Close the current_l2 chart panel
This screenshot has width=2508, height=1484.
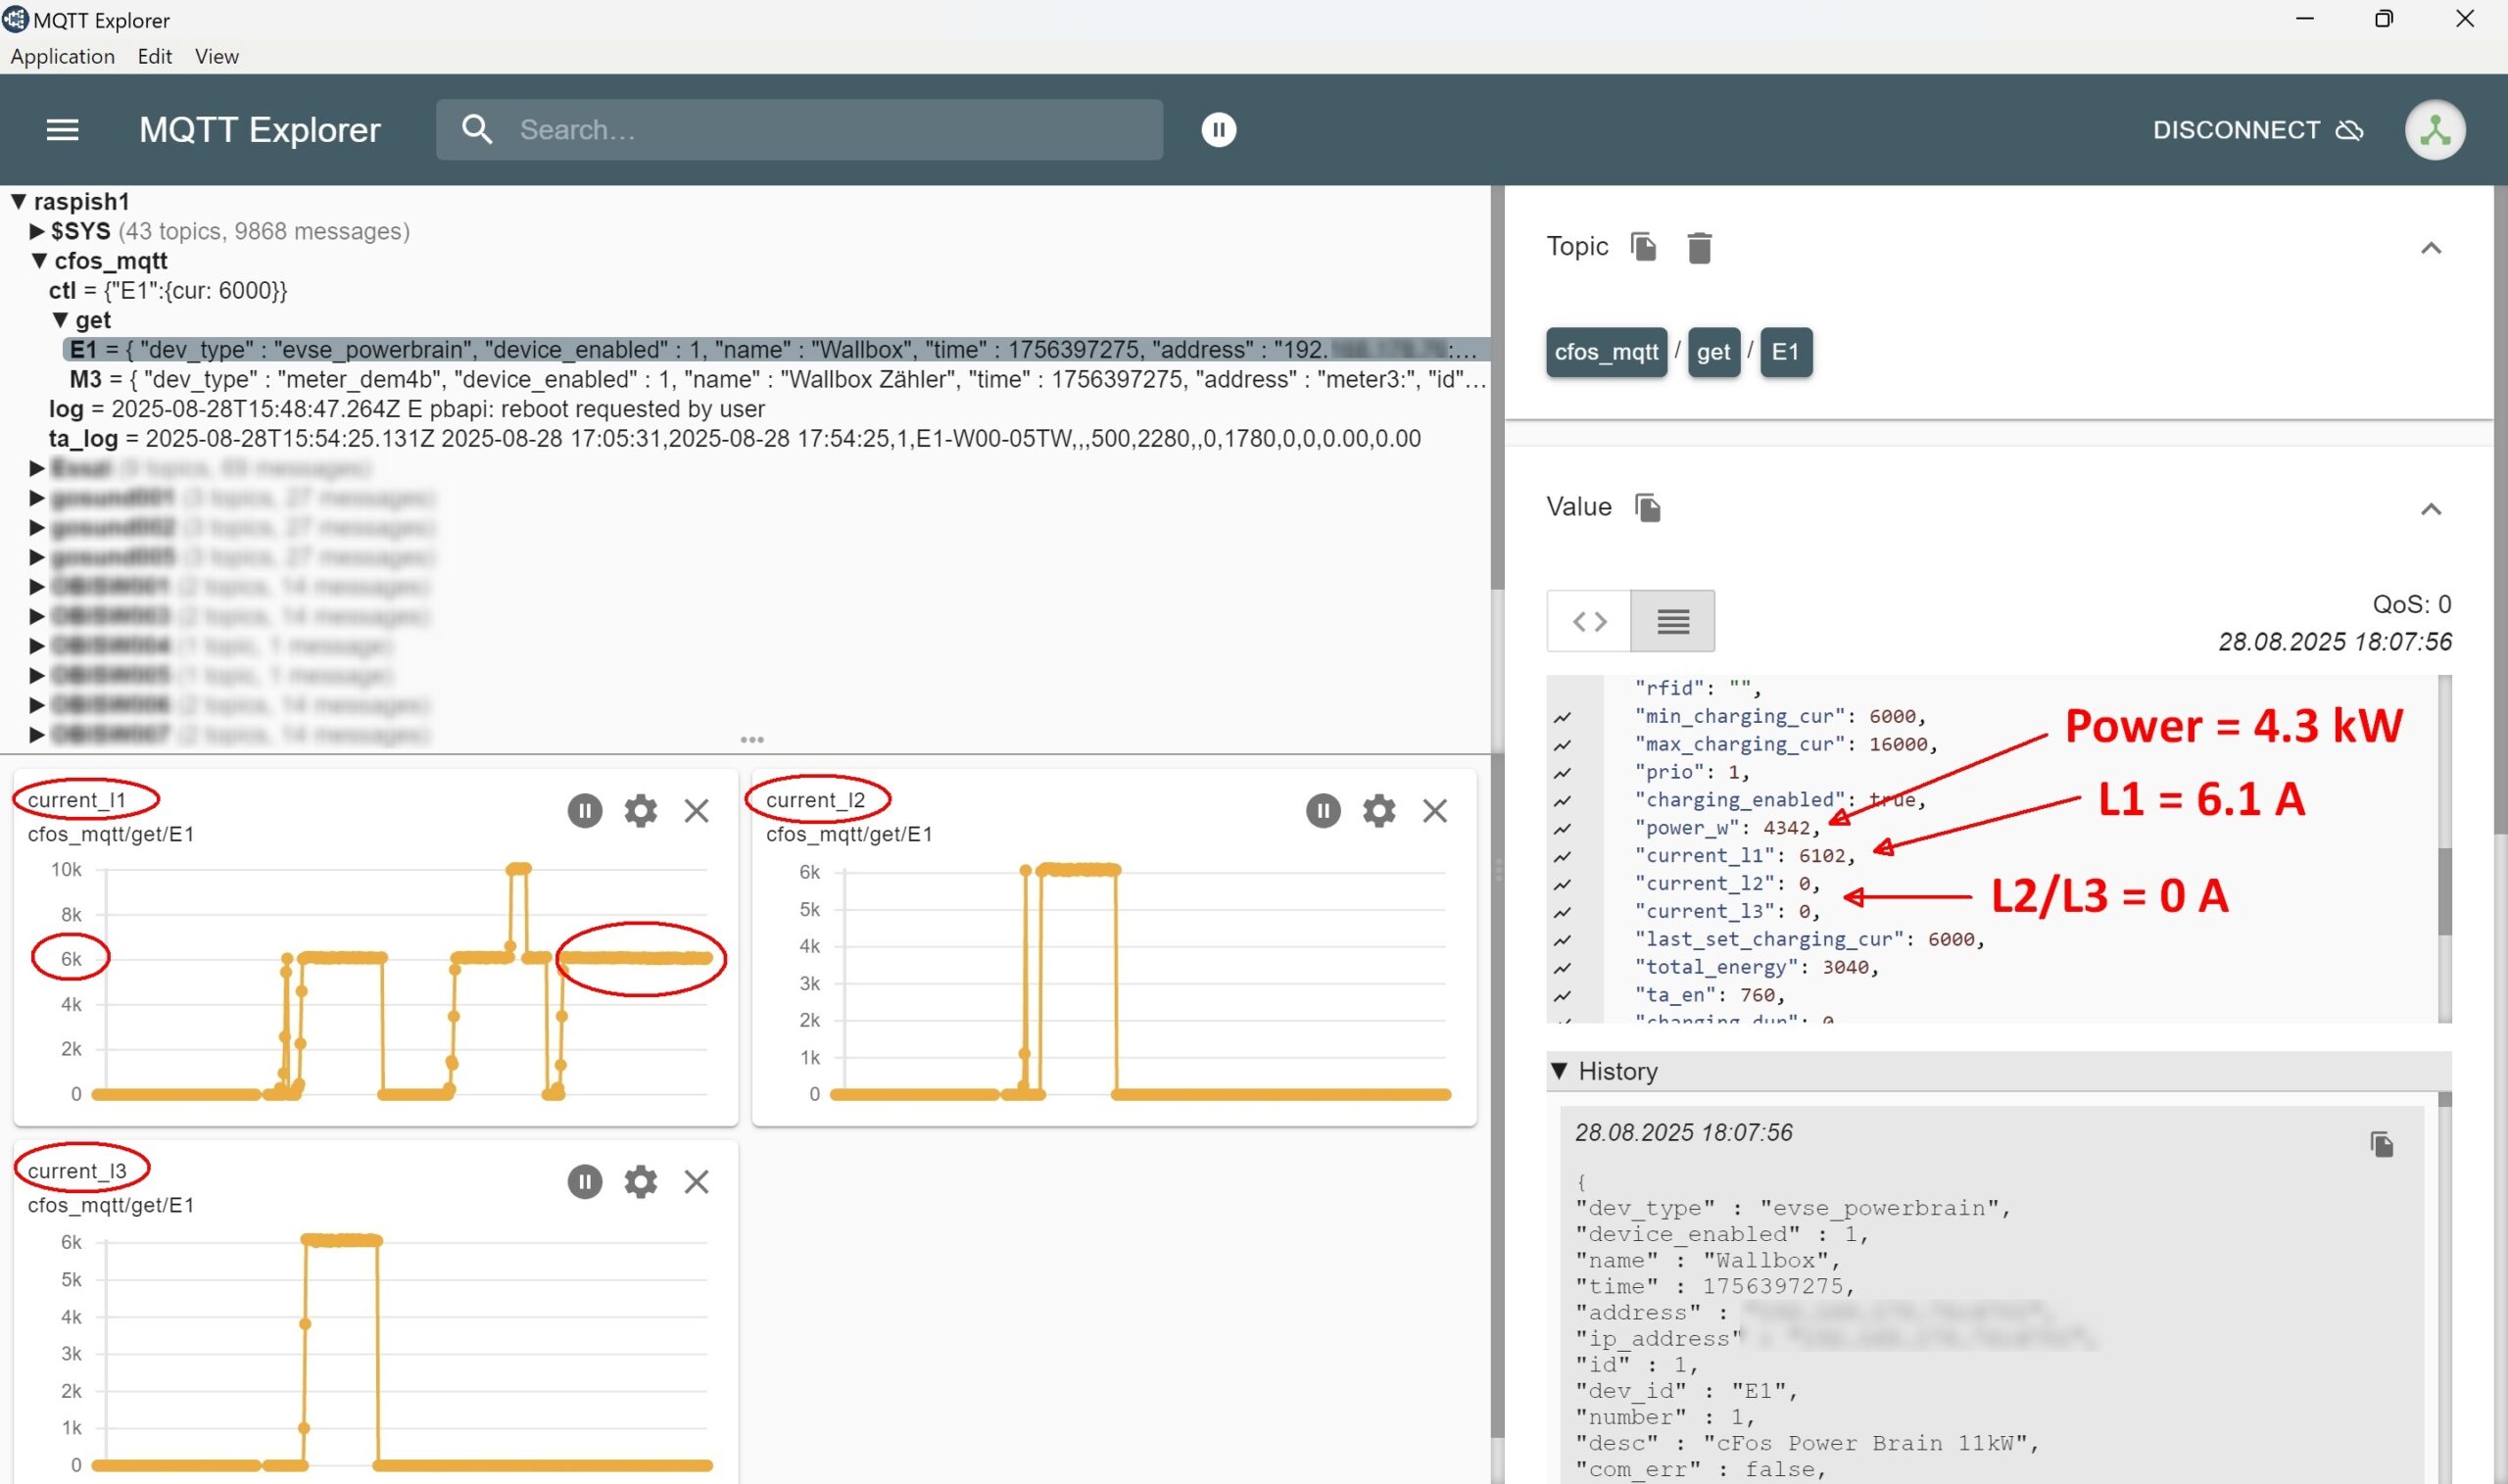[x=1434, y=810]
